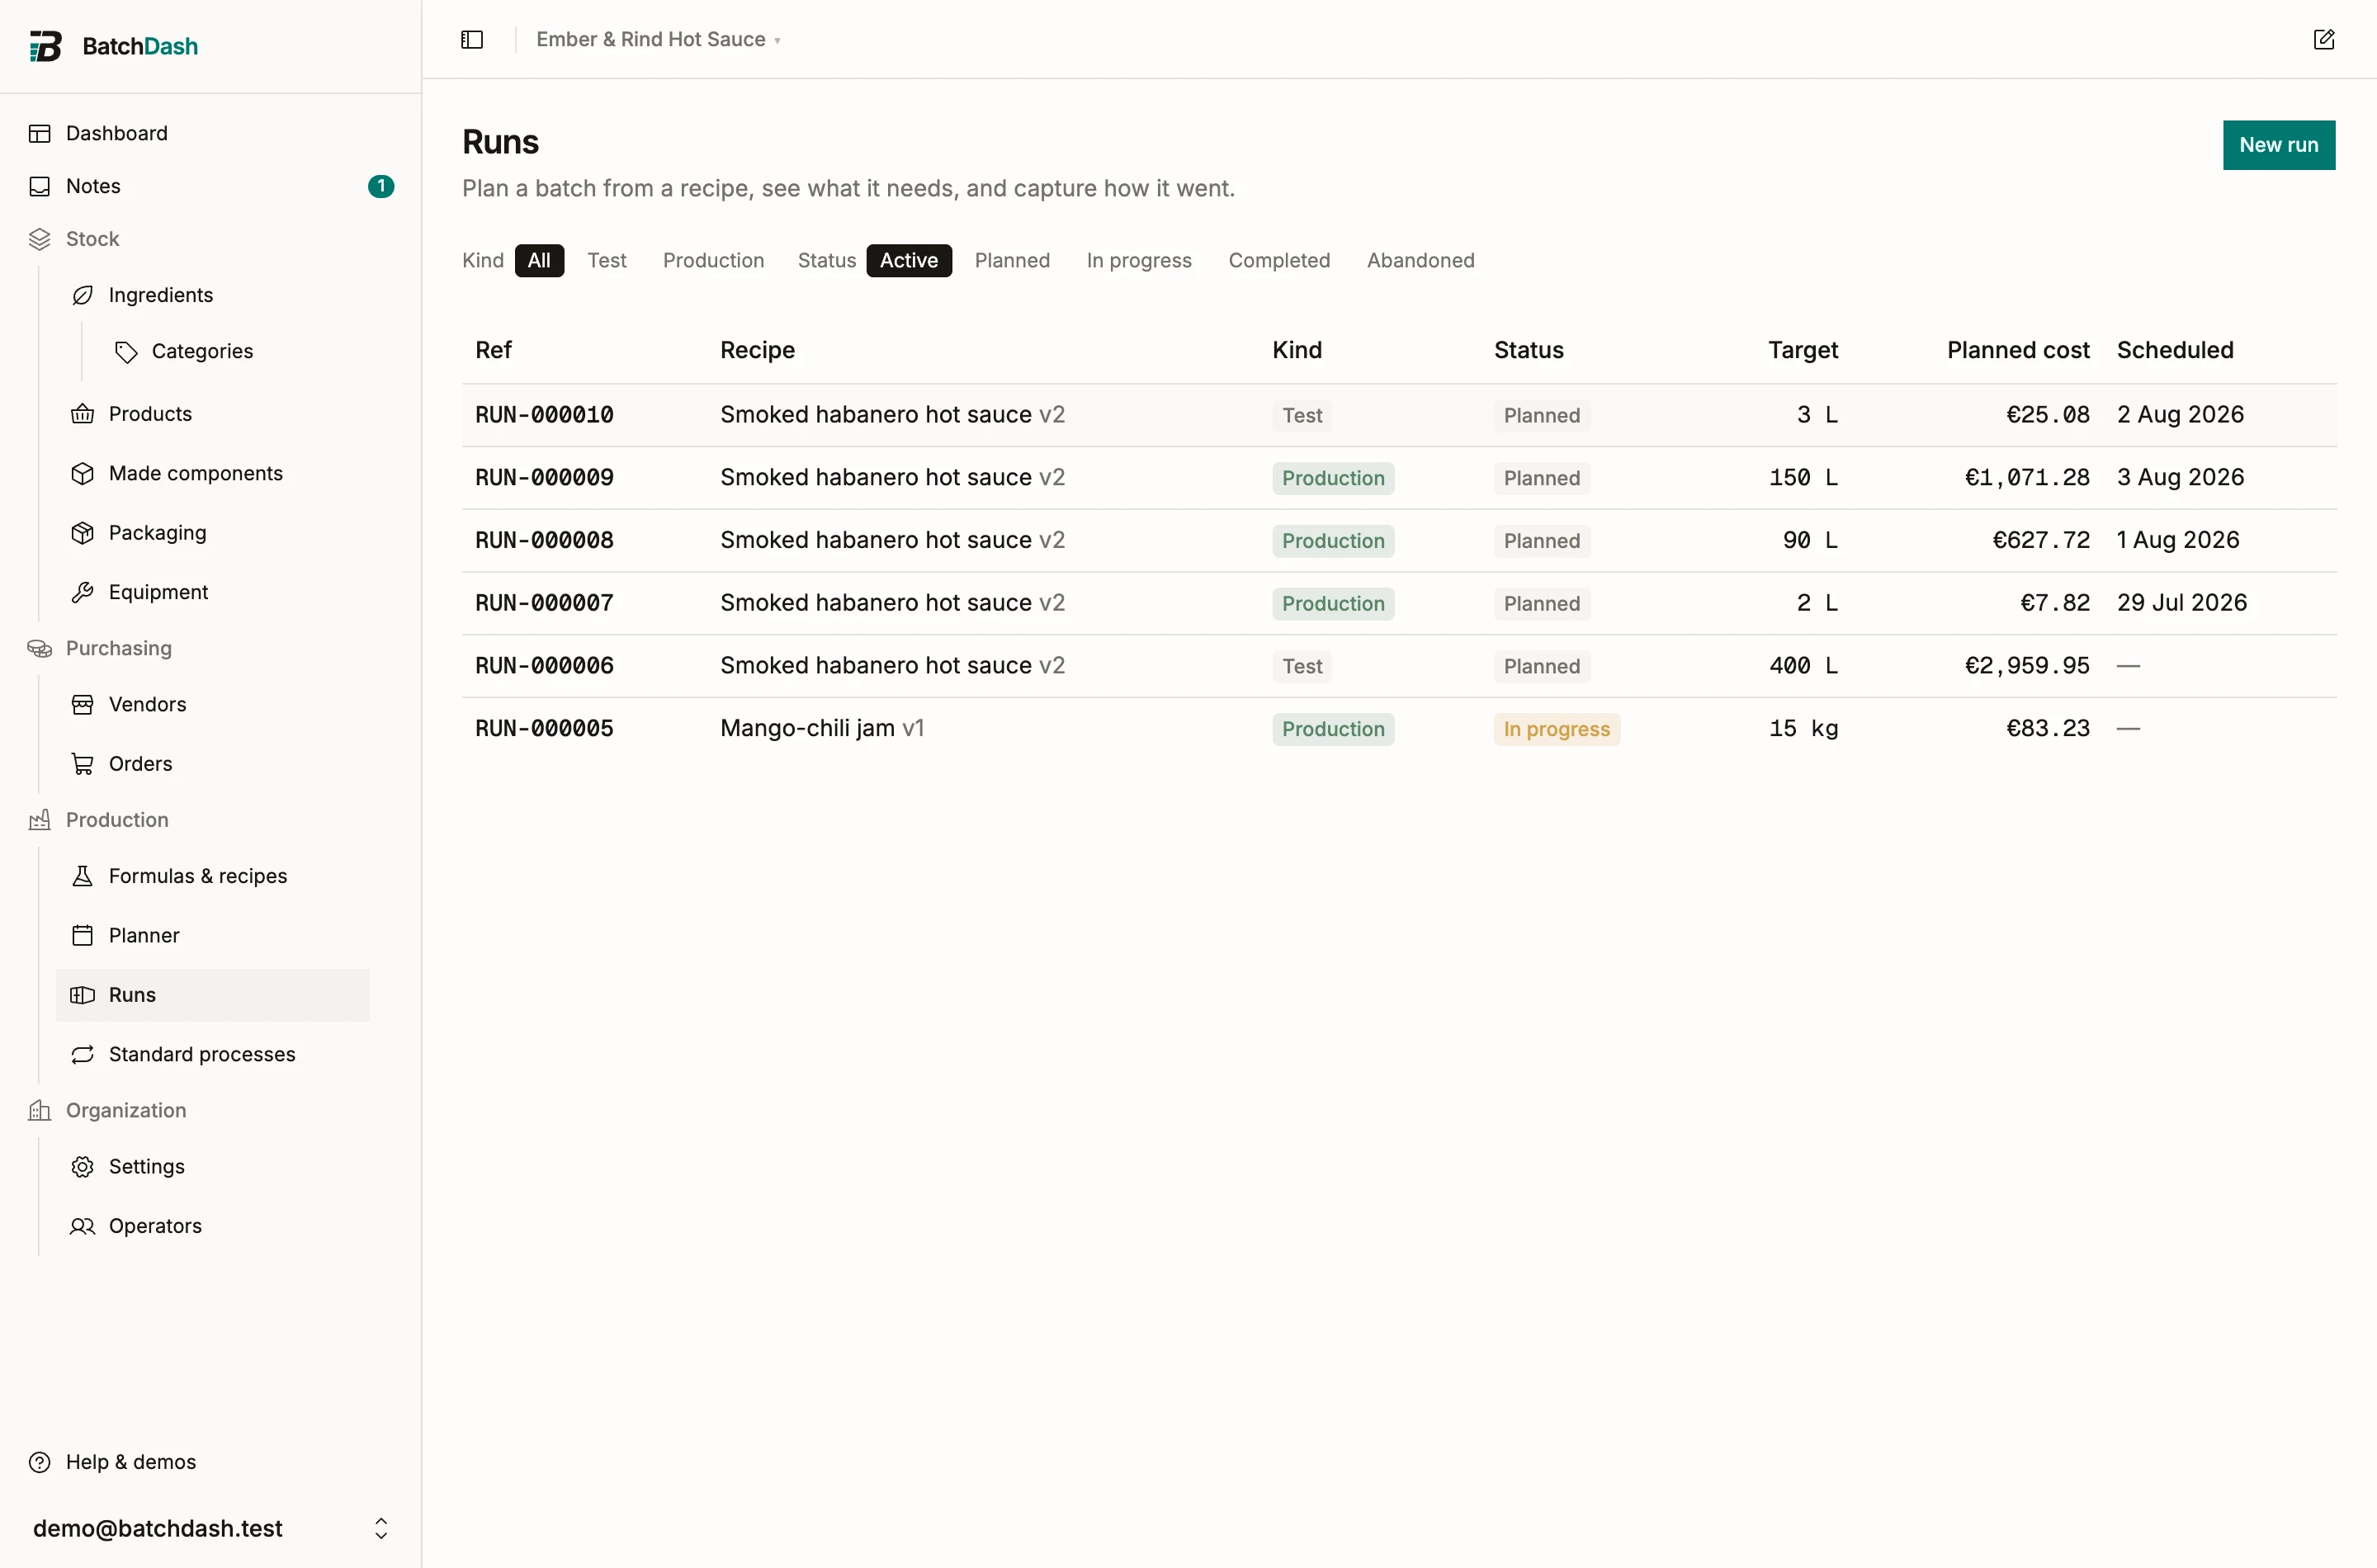Open run RUN-000005

(544, 729)
